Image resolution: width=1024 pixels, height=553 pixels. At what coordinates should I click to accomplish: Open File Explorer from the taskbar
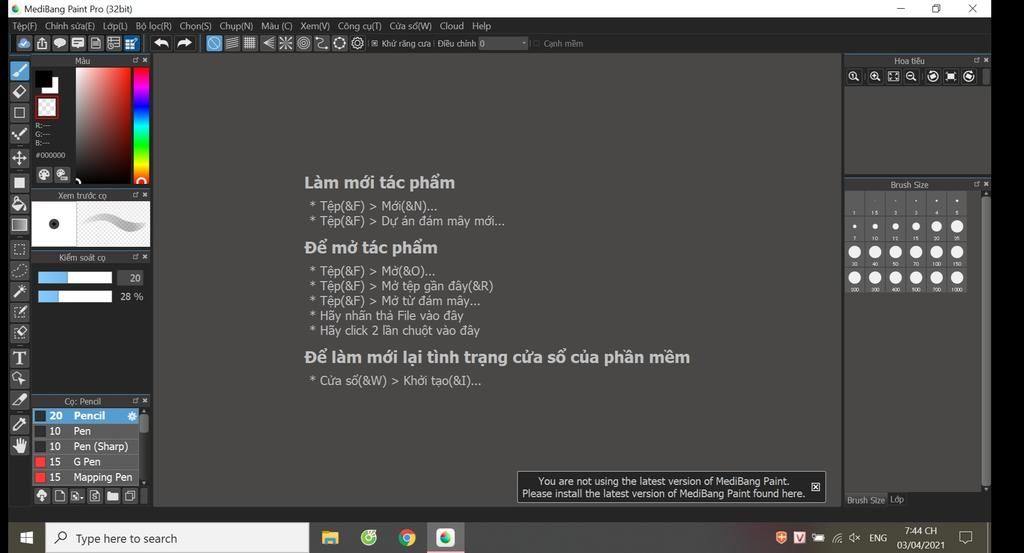pyautogui.click(x=330, y=538)
